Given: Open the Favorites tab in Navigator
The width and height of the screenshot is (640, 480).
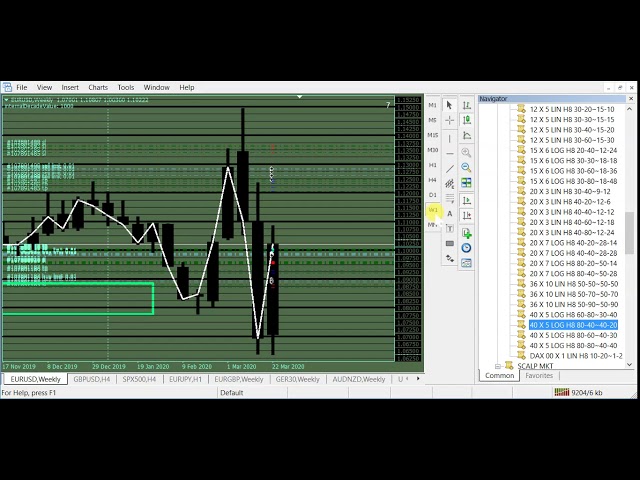Looking at the screenshot, I should coord(539,376).
